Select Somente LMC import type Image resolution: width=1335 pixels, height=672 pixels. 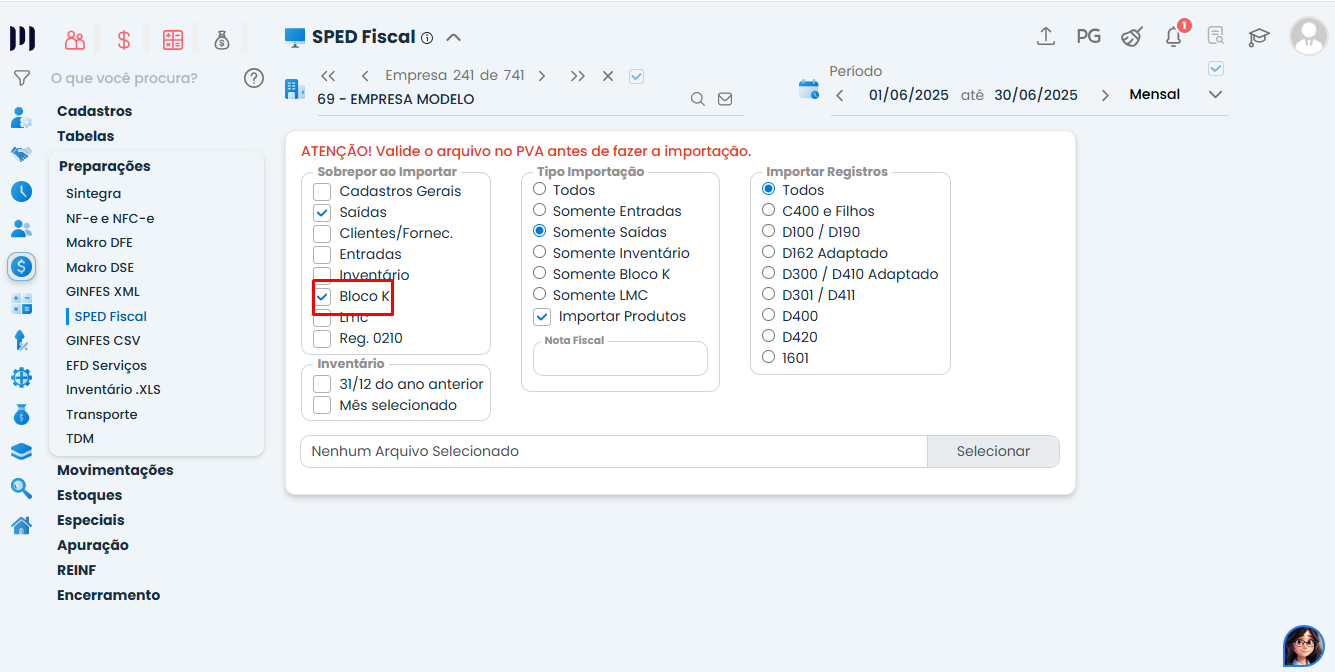click(x=540, y=294)
